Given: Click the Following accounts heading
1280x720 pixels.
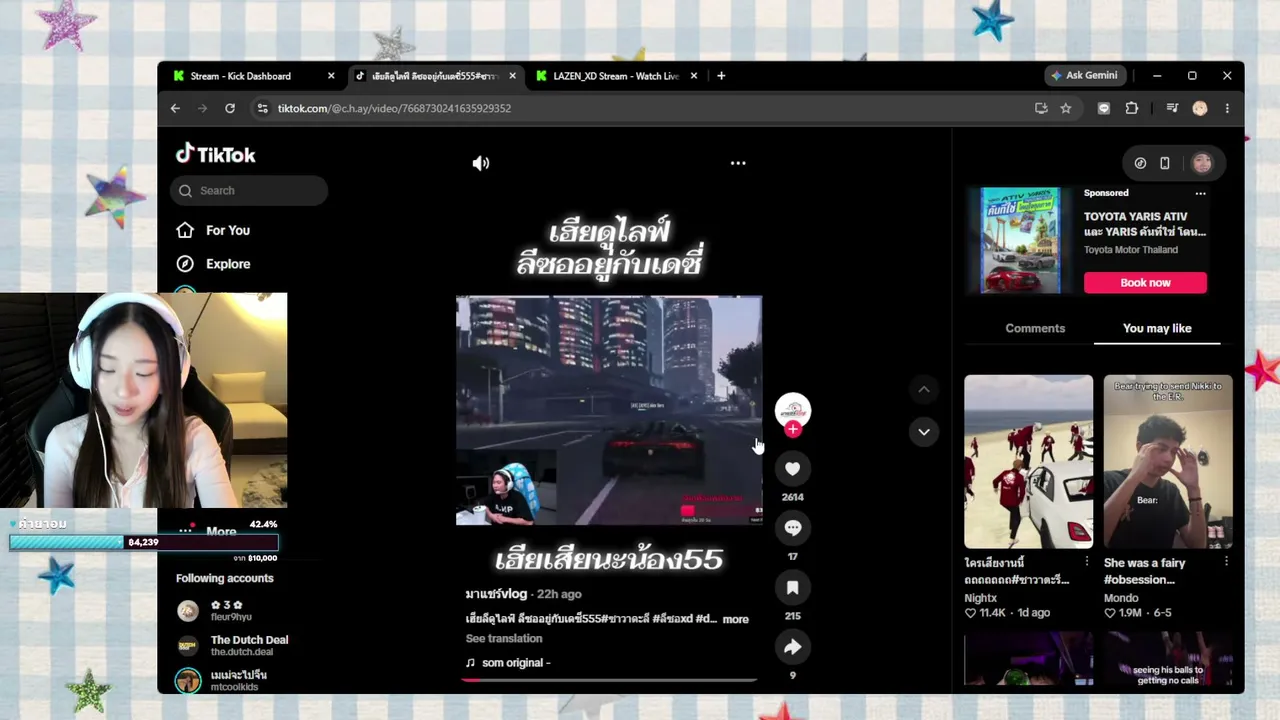Looking at the screenshot, I should click(225, 578).
